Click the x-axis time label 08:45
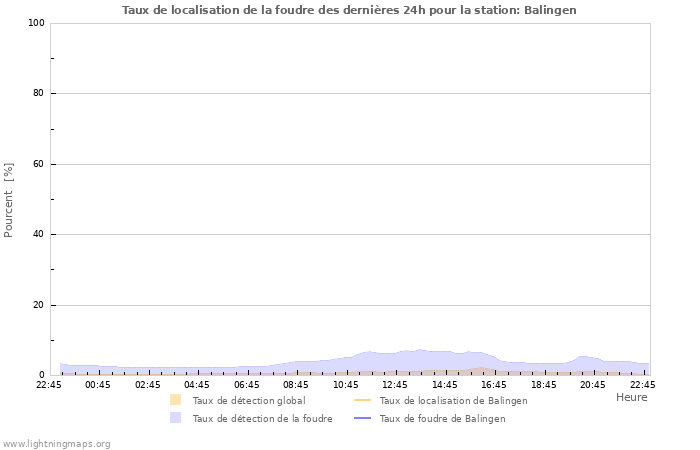 pos(296,384)
